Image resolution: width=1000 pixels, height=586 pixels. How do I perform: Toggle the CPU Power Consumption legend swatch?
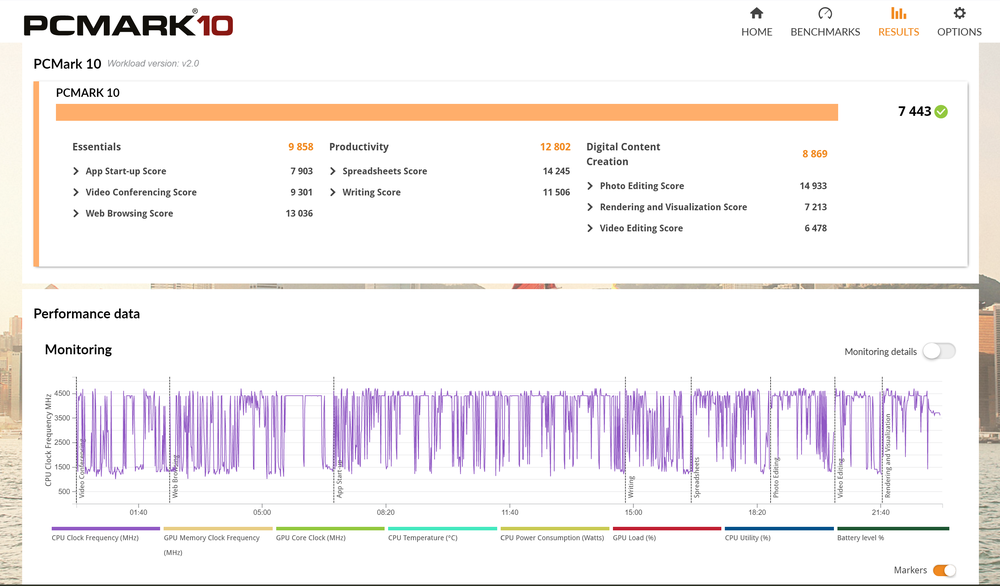point(555,529)
